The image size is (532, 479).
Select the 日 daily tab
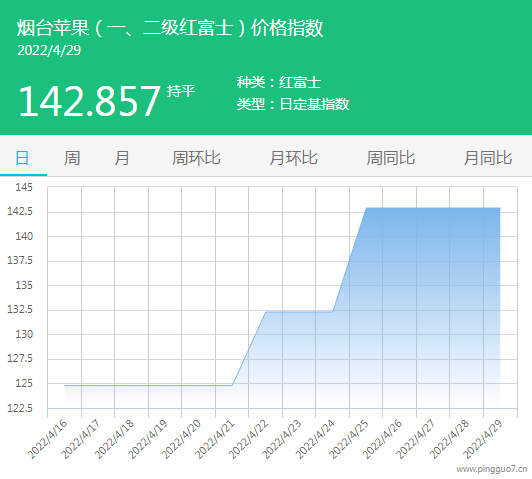click(x=23, y=158)
